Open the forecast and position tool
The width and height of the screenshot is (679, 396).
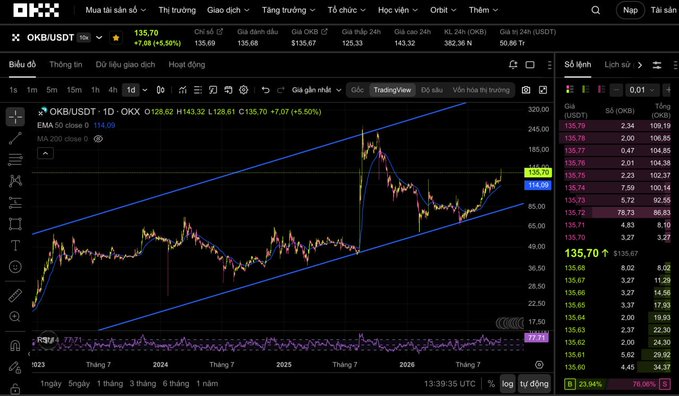[x=15, y=202]
